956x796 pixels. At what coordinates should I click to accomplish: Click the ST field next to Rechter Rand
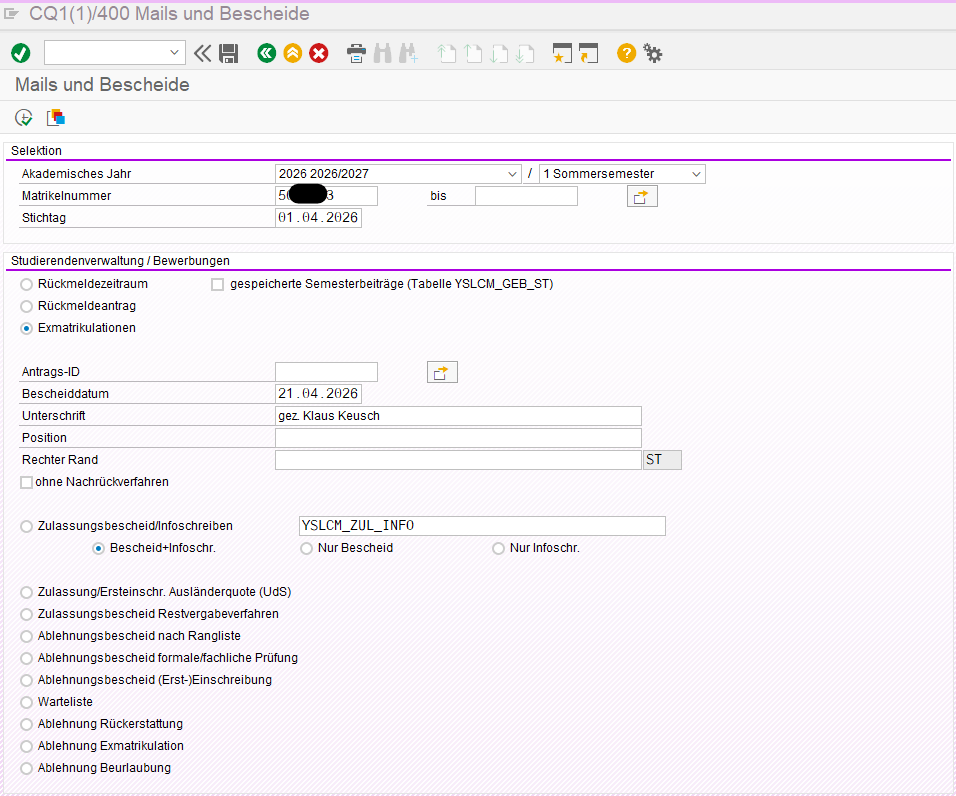[662, 460]
